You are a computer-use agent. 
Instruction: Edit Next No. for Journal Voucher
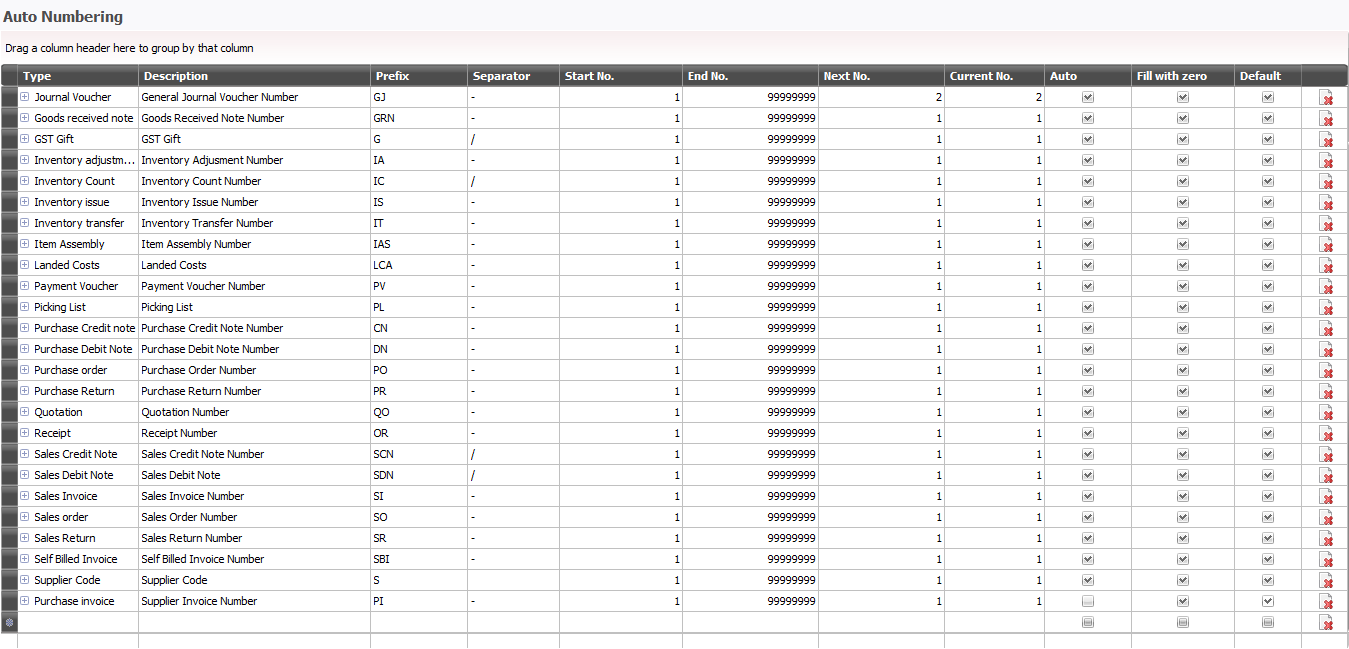[x=881, y=97]
